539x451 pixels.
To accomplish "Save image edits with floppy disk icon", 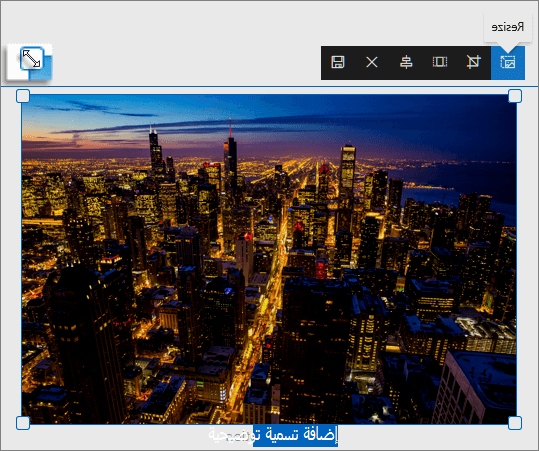I will pos(338,62).
